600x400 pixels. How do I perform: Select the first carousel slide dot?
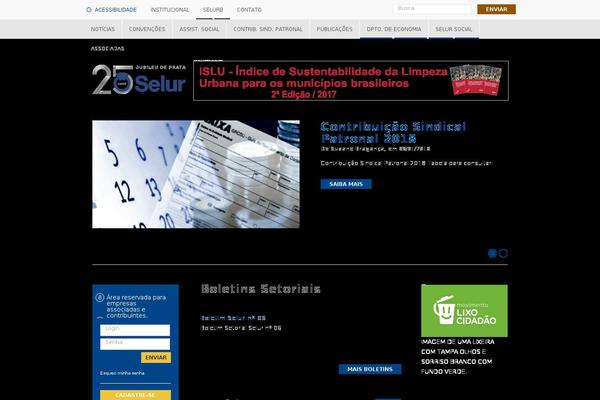492,253
